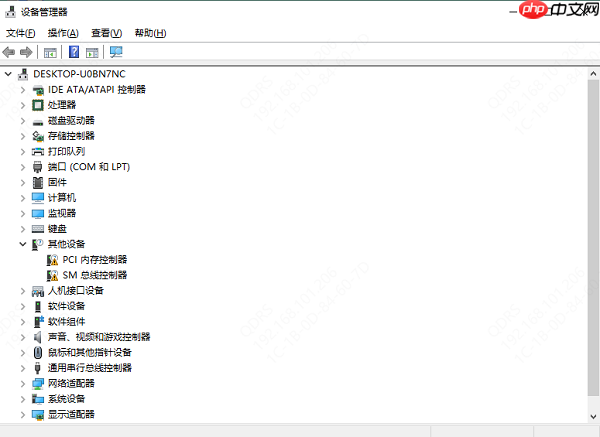Click the 固件 firmware icon

point(38,183)
